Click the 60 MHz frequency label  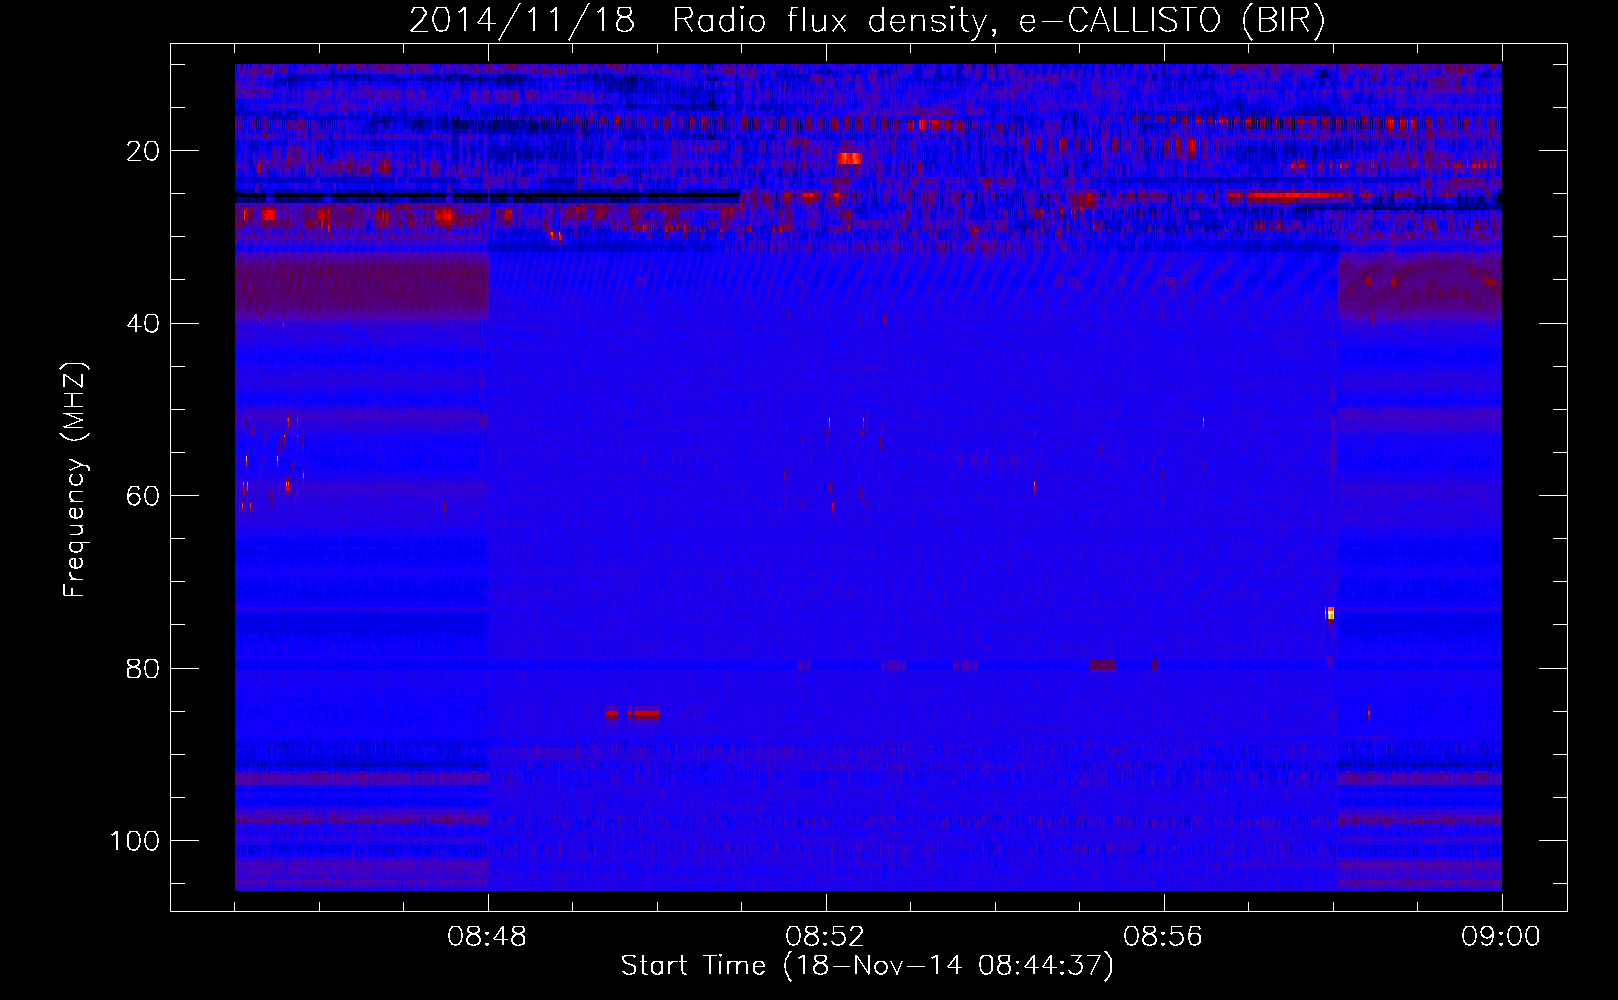[x=144, y=496]
